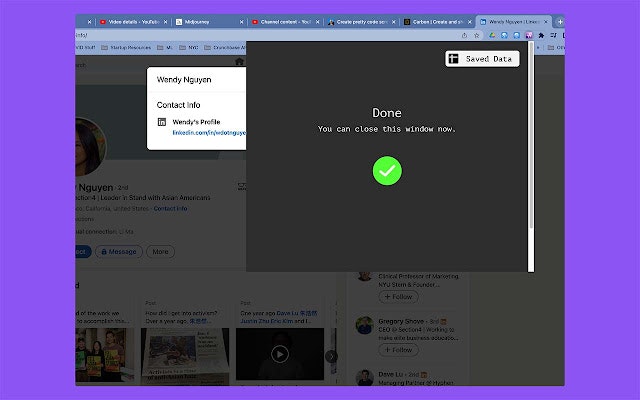Open the purple extension icon in toolbar
Screen dimensions: 640x400
tap(529, 36)
